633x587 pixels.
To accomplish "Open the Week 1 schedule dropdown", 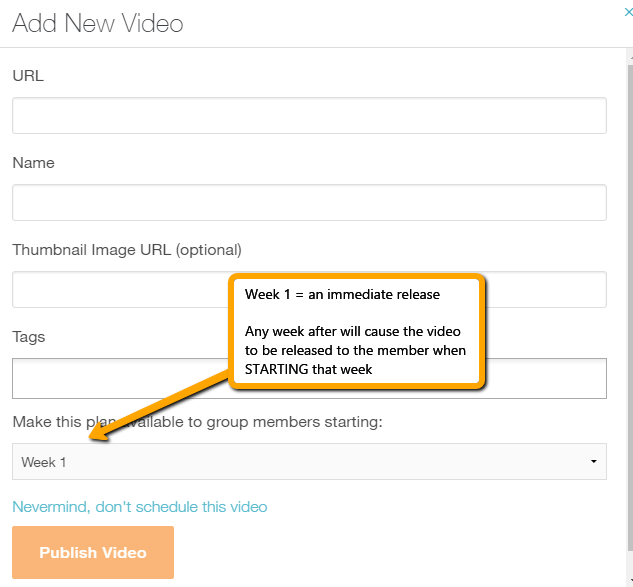I will point(309,461).
